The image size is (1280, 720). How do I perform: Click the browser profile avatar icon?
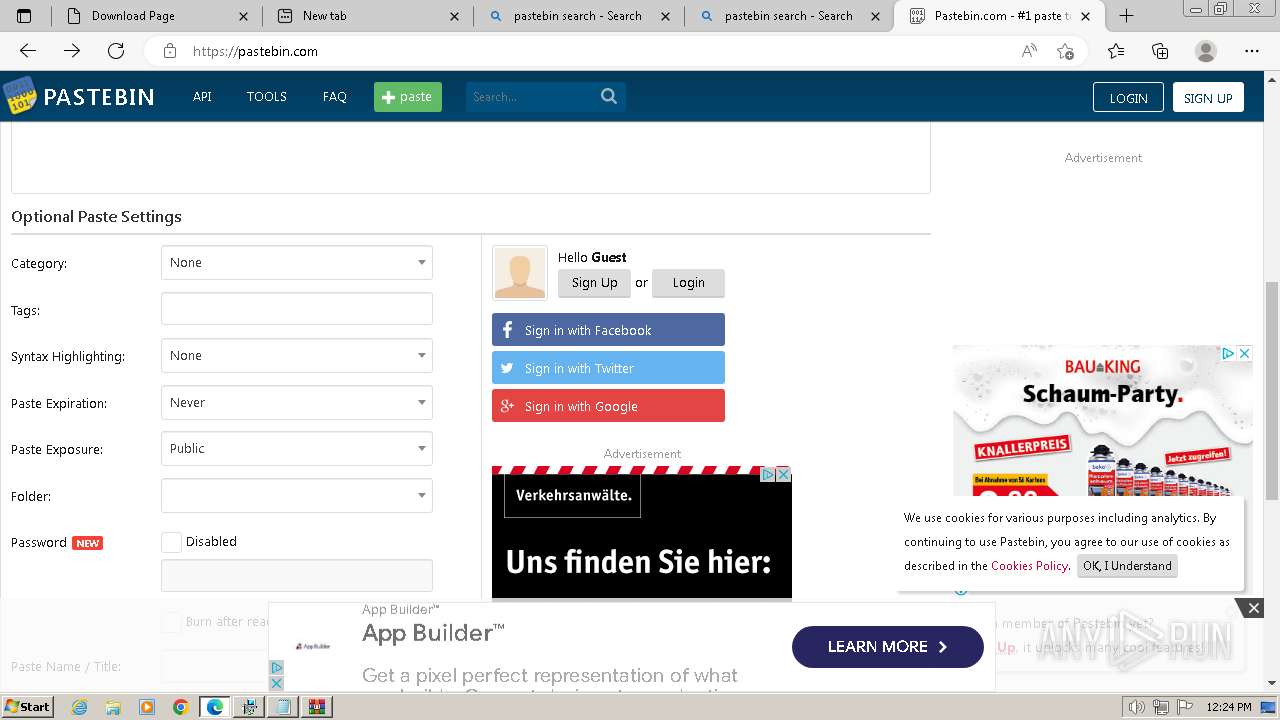tap(1206, 51)
